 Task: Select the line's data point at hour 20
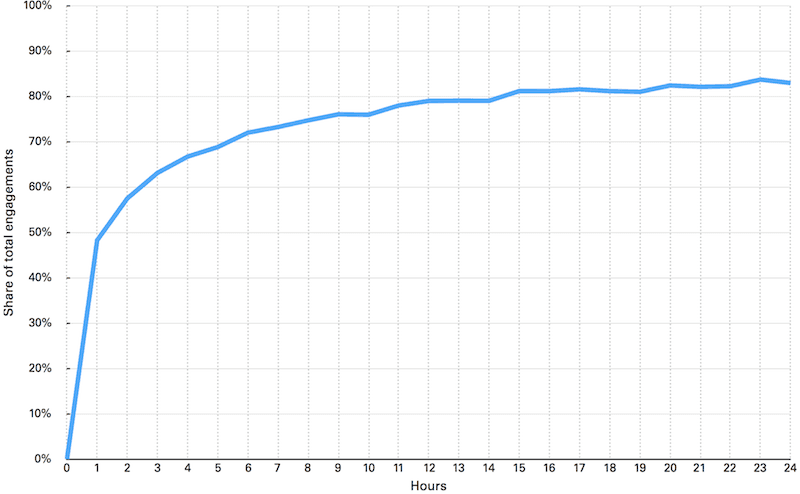coord(670,85)
